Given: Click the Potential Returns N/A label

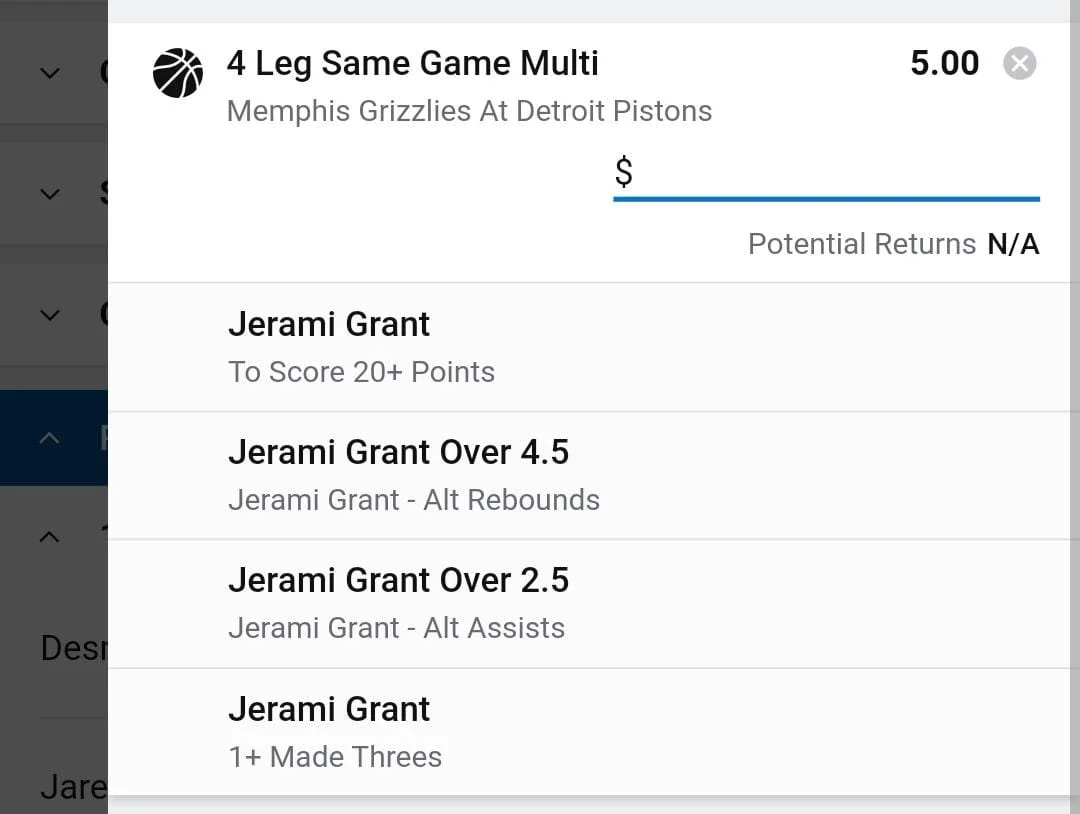Looking at the screenshot, I should (x=893, y=244).
